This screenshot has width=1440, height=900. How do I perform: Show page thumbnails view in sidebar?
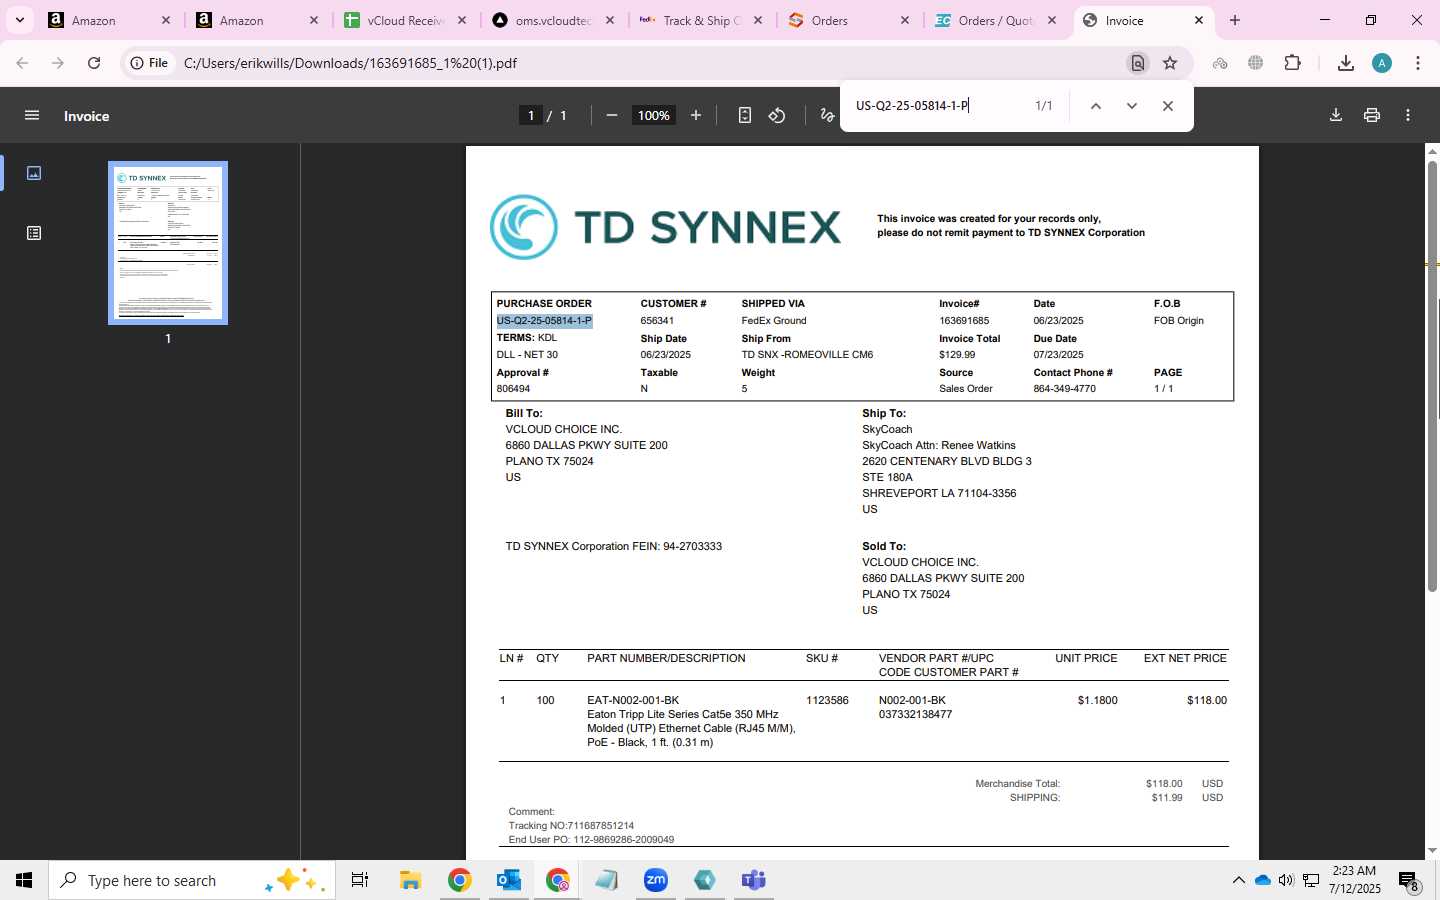tap(34, 173)
